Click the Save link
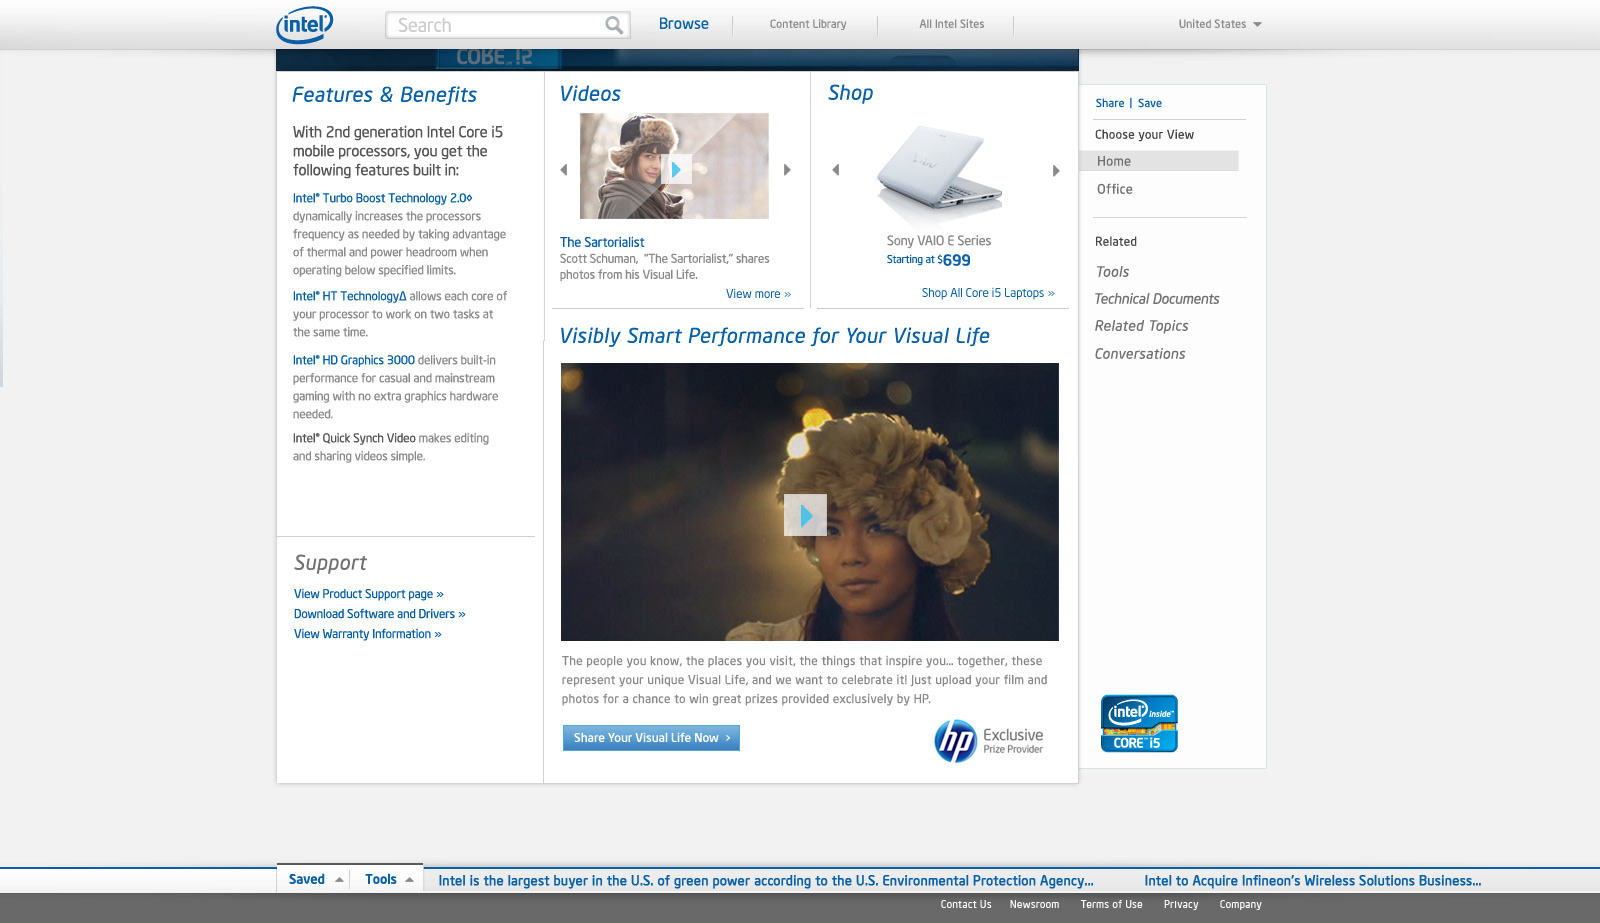The height and width of the screenshot is (923, 1600). click(x=1150, y=103)
